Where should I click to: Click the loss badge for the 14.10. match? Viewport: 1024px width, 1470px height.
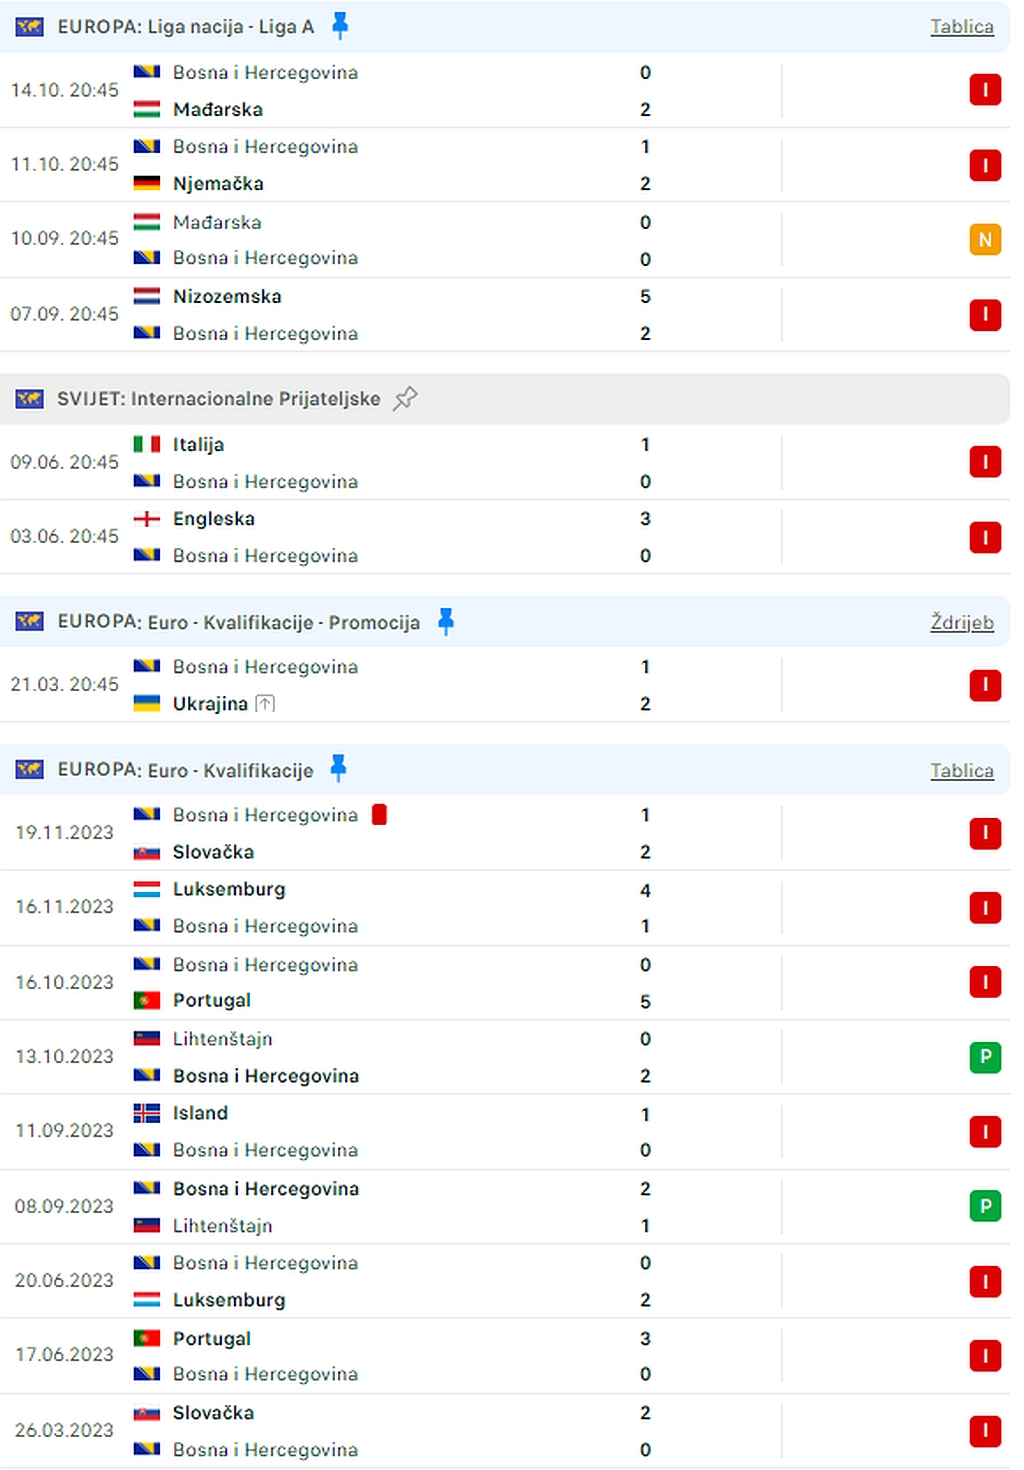click(985, 91)
